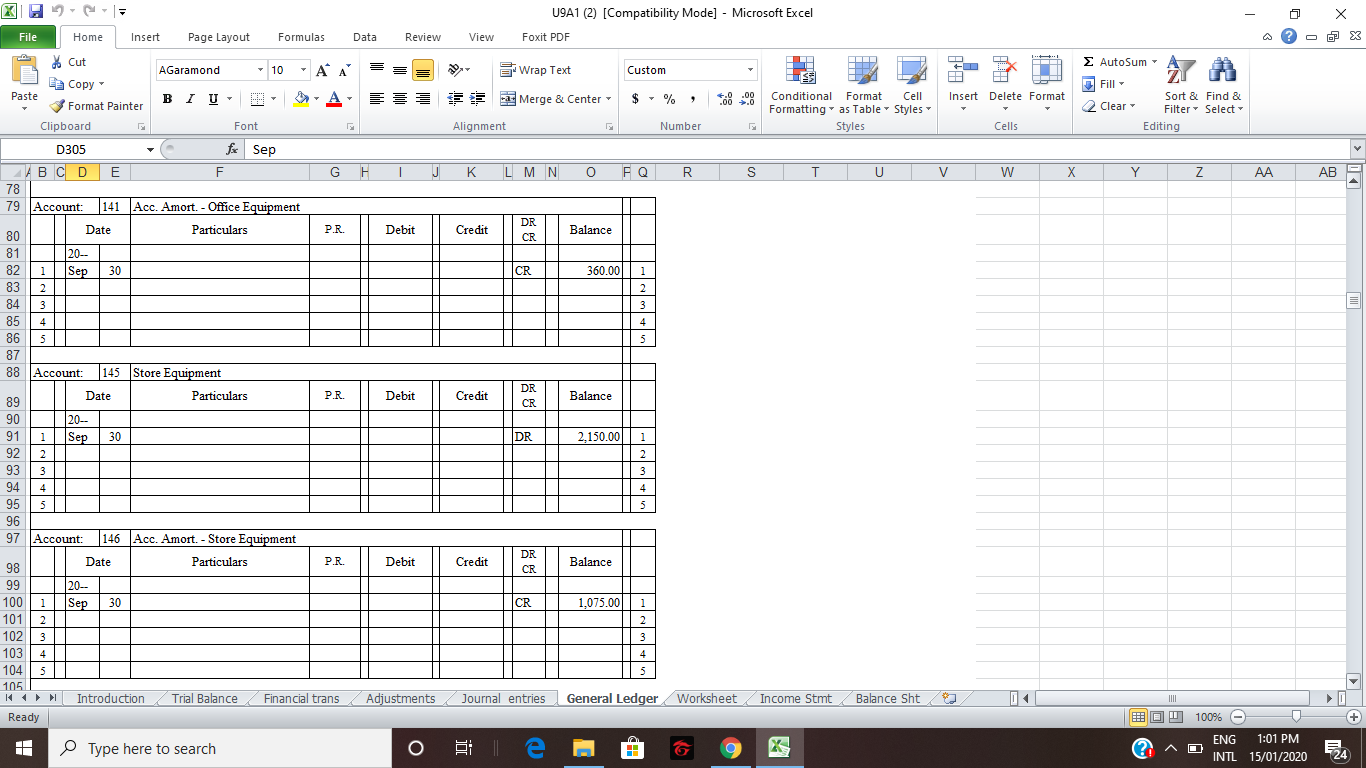The width and height of the screenshot is (1366, 768).
Task: Open Conditional Formatting options
Action: tap(800, 86)
